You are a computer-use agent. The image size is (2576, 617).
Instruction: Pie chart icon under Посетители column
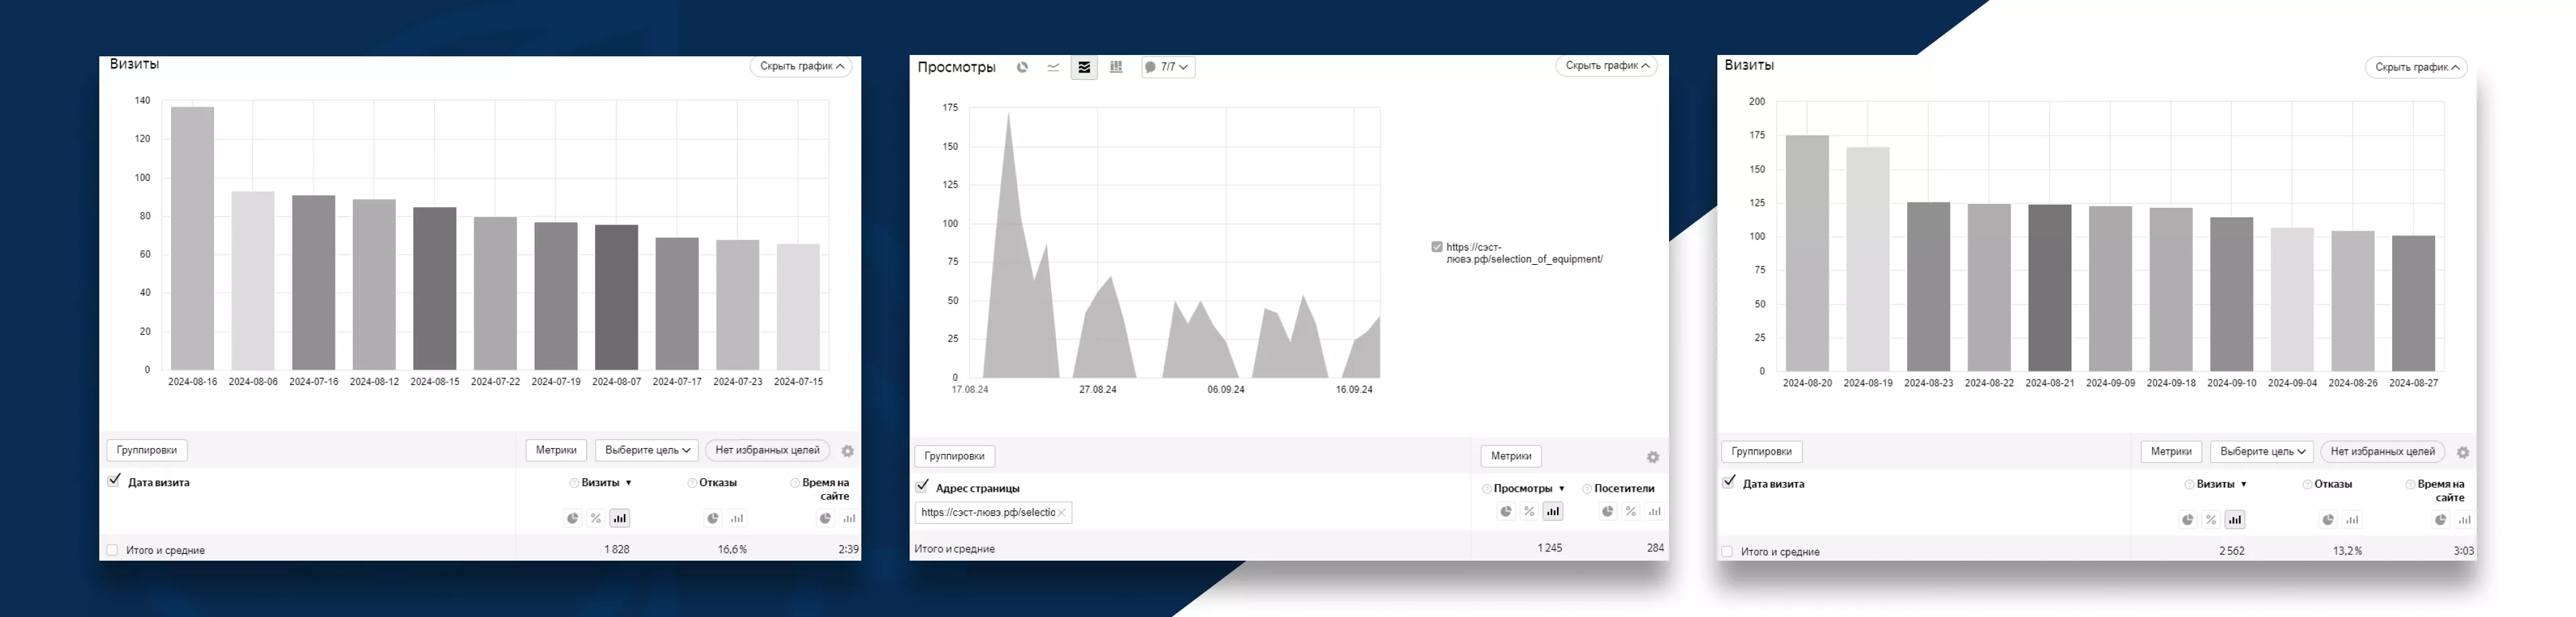click(1608, 511)
